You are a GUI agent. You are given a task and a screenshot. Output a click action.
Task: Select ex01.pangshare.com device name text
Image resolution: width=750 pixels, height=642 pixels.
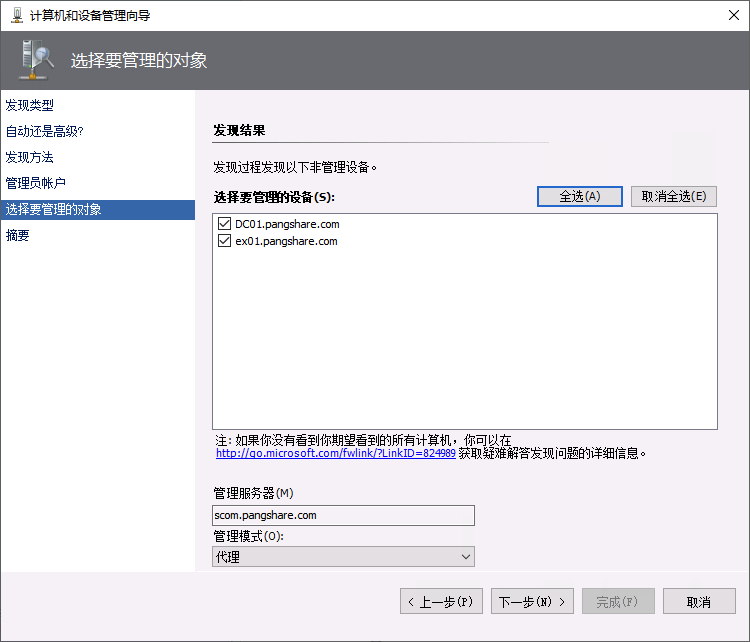point(287,241)
